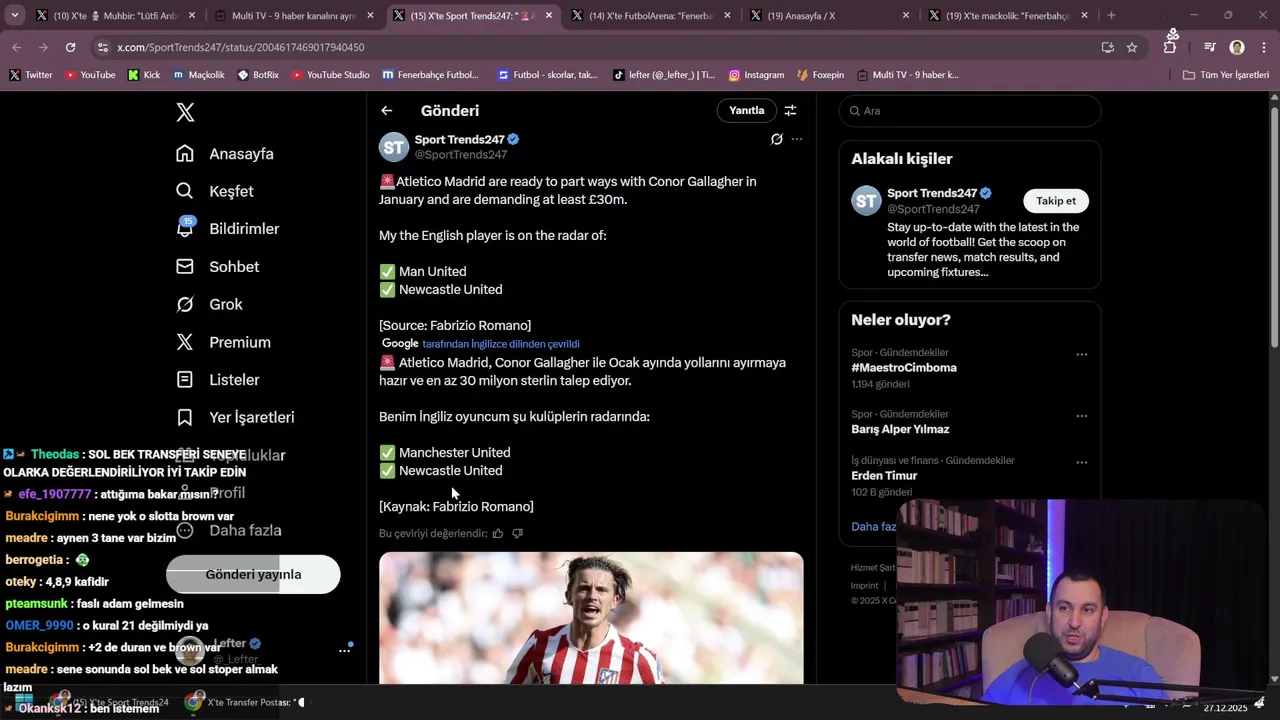Screen dimensions: 1280x720
Task: Reload the page in the browser toolbar
Action: click(x=70, y=47)
